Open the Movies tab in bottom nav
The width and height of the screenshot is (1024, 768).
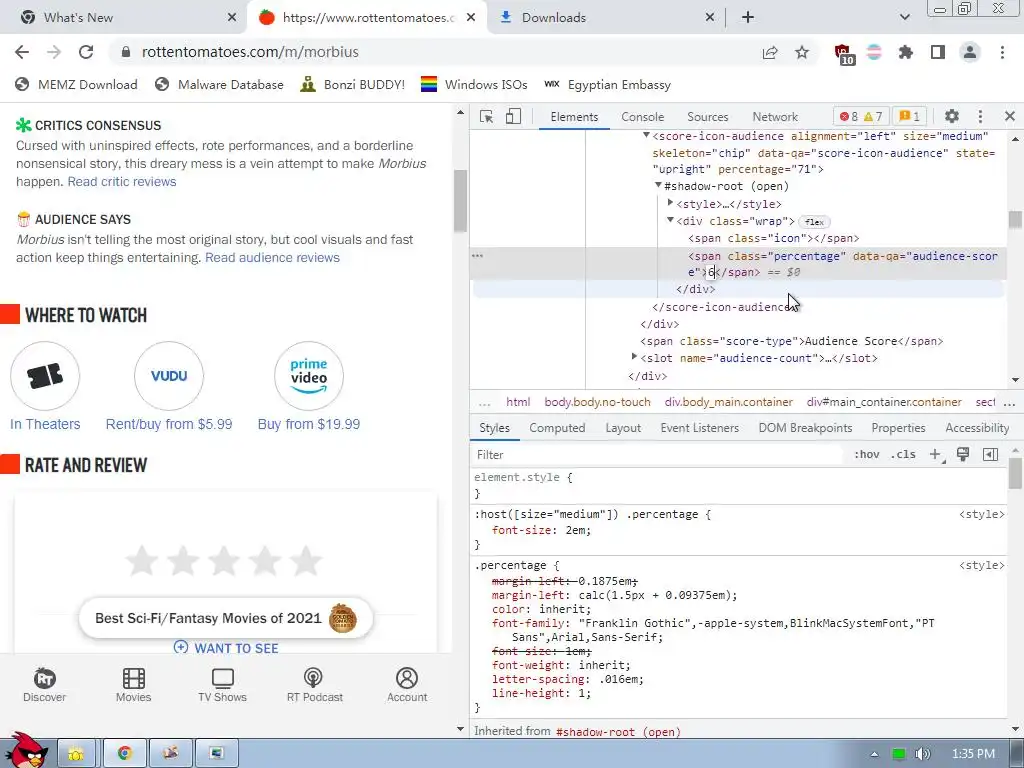click(x=133, y=684)
